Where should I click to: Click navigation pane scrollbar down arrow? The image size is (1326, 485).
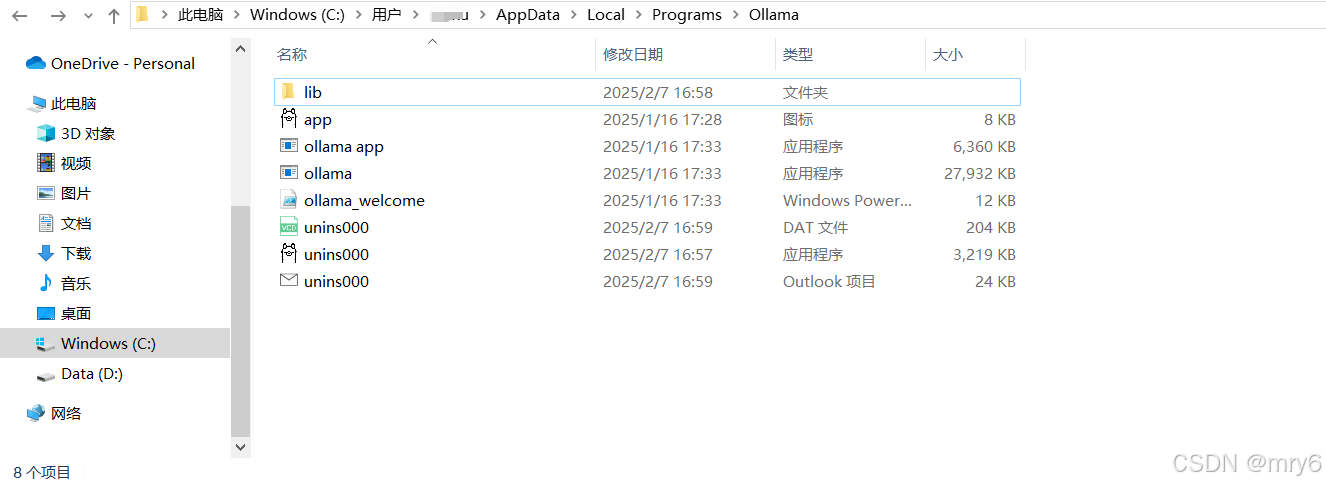click(240, 448)
